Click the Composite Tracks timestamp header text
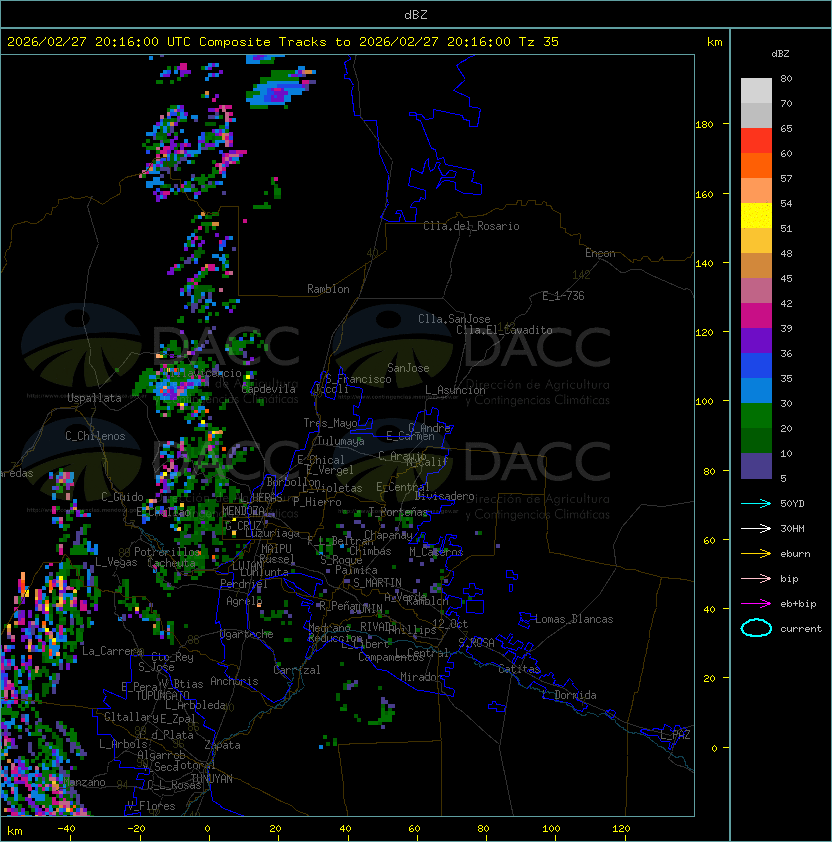This screenshot has width=832, height=842. click(283, 42)
